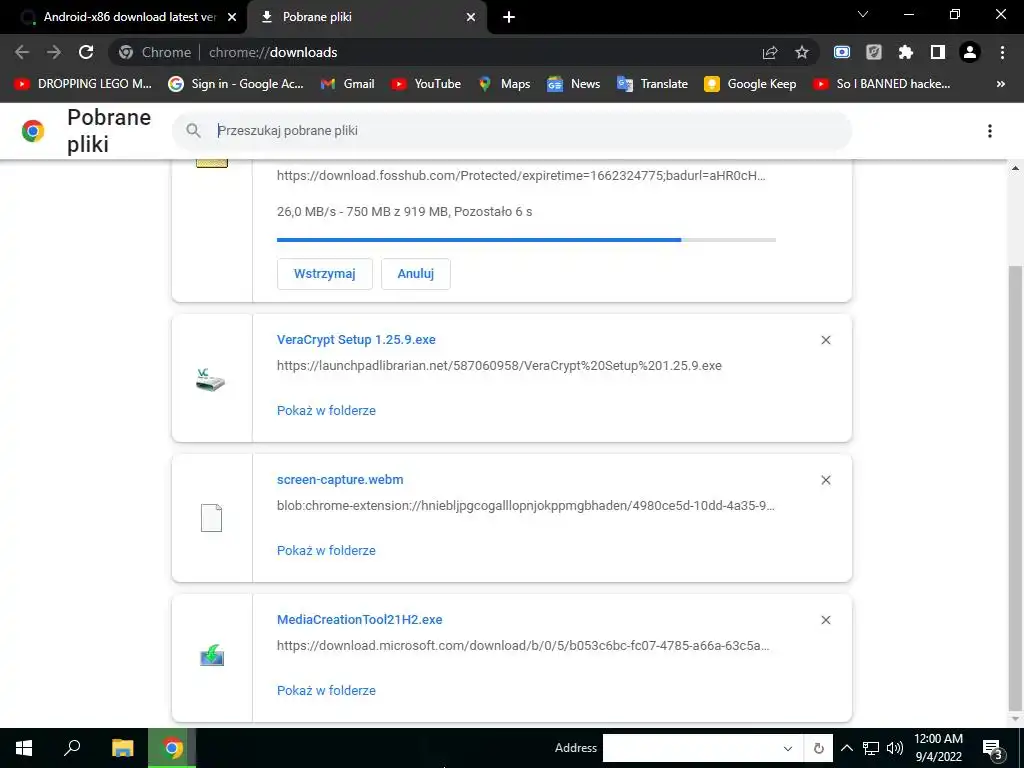Click the browser forward arrow
Screen dimensions: 1024x768
click(x=54, y=52)
